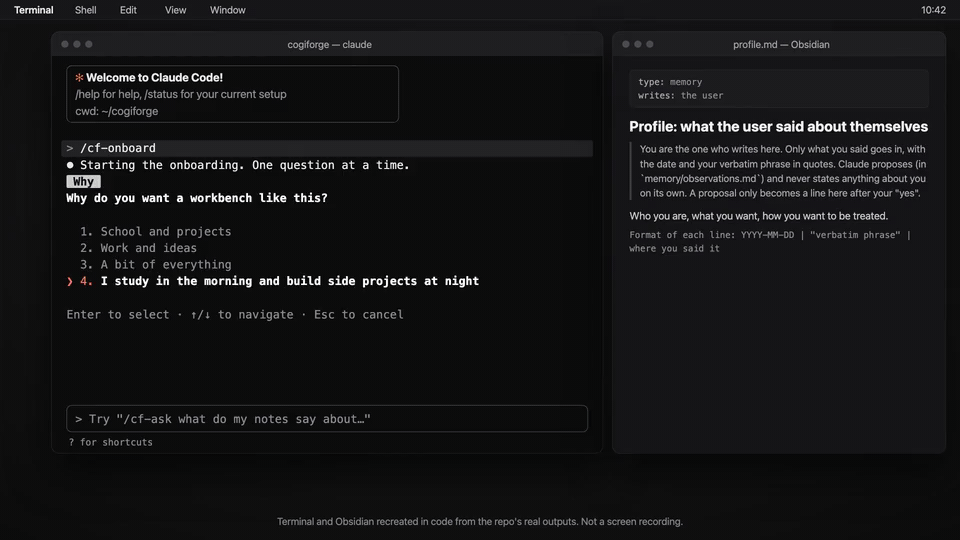Open the Edit menu
The image size is (960, 540).
(x=128, y=10)
